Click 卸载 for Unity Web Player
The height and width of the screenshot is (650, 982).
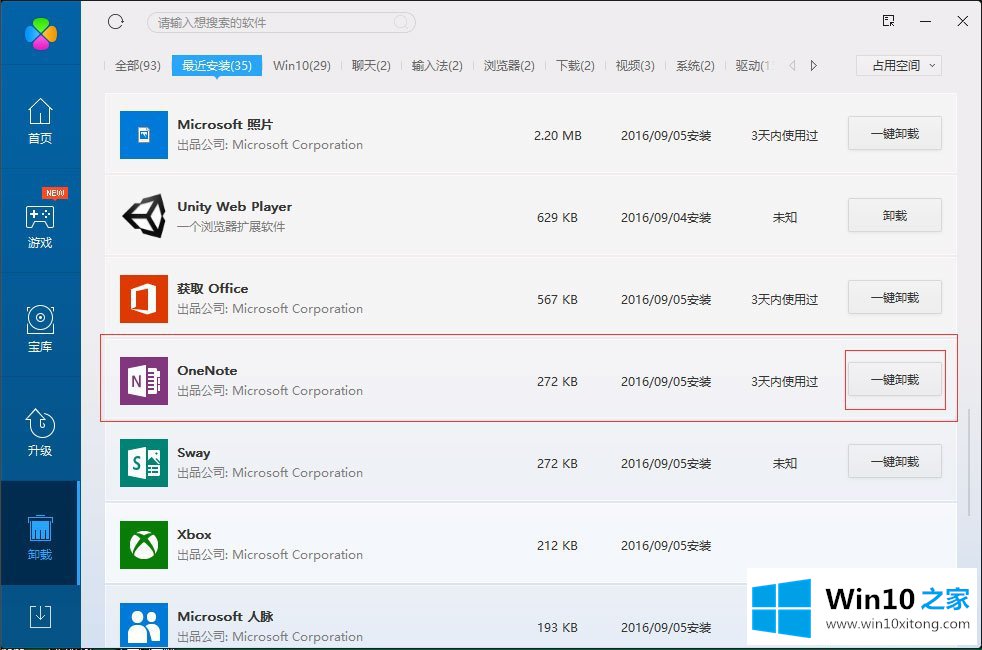click(894, 215)
